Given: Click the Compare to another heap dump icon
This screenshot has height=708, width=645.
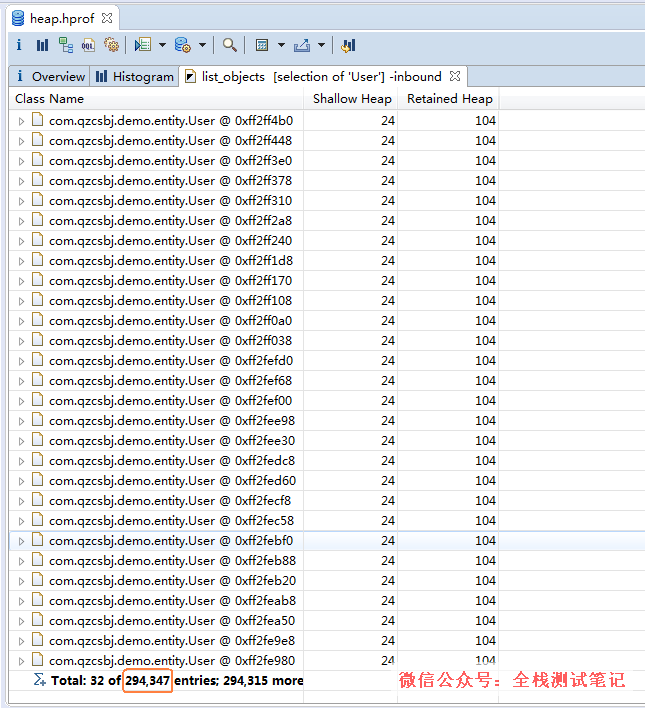Looking at the screenshot, I should click(348, 45).
